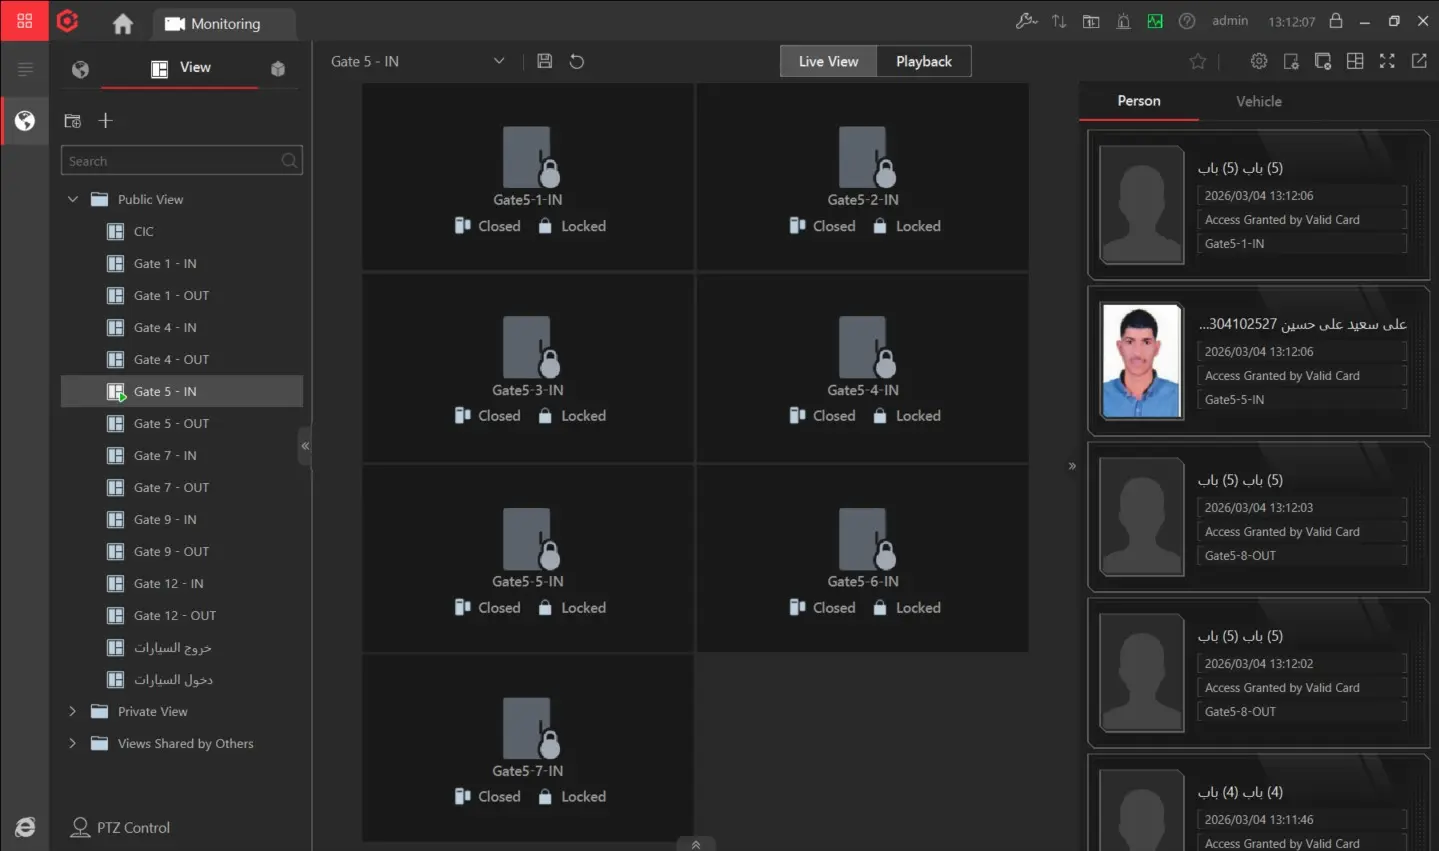Viewport: 1439px width, 851px height.
Task: Open the main menu grid icon
Action: click(24, 21)
